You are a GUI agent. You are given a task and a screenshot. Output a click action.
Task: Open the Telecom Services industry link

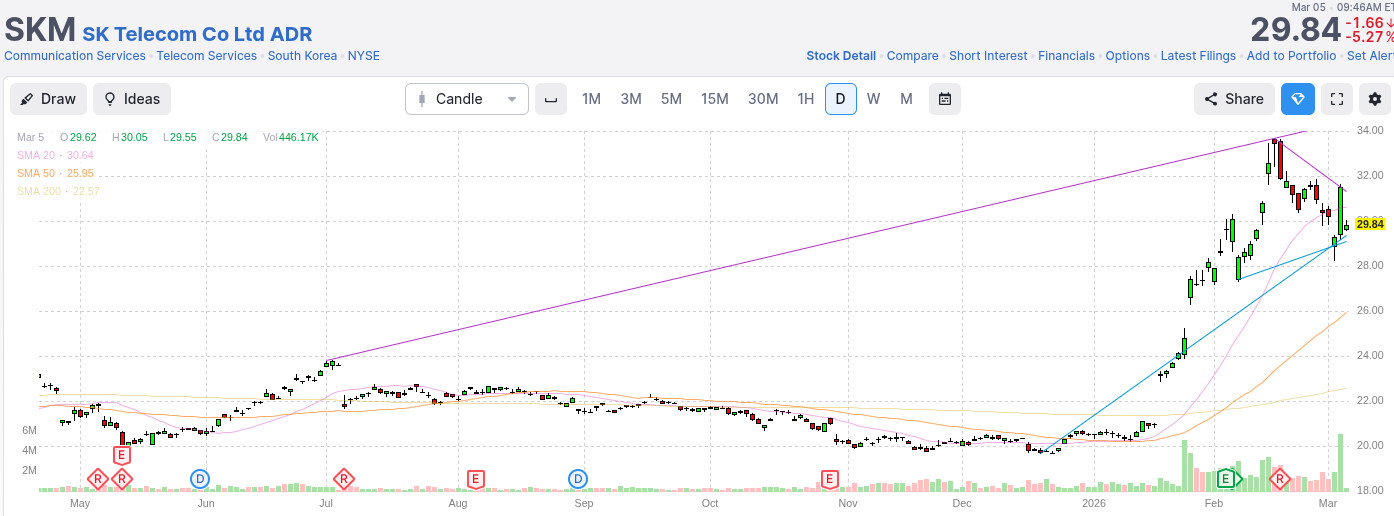pos(207,56)
